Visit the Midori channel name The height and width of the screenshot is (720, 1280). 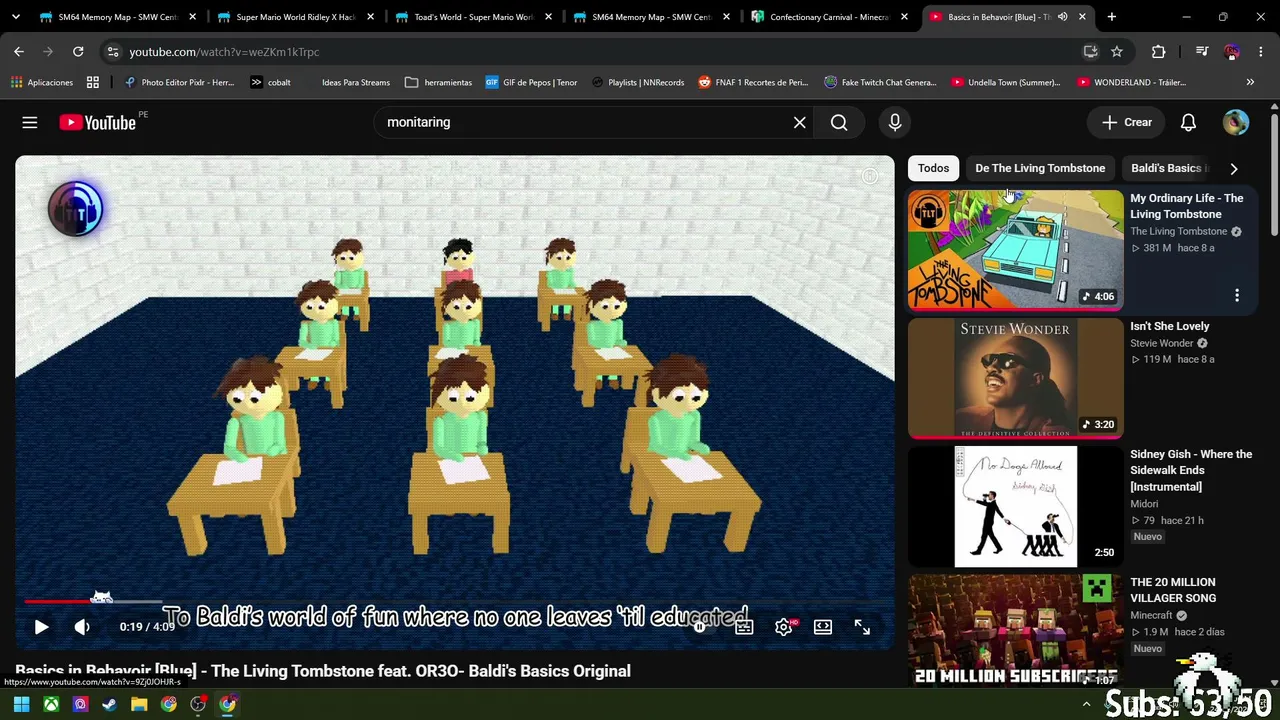click(x=1144, y=504)
